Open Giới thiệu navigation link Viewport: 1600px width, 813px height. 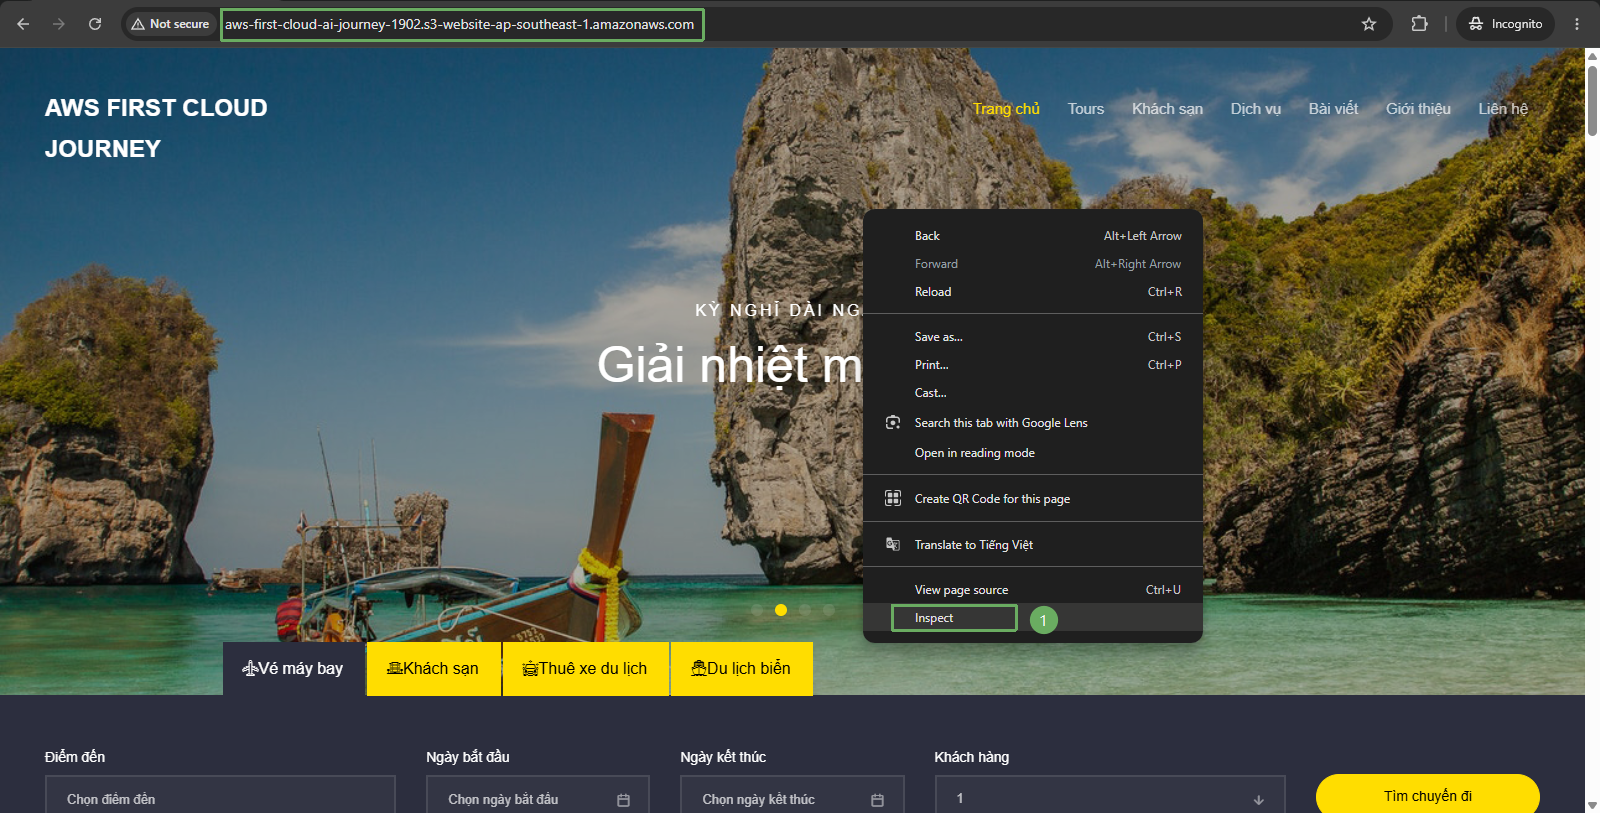(1418, 108)
